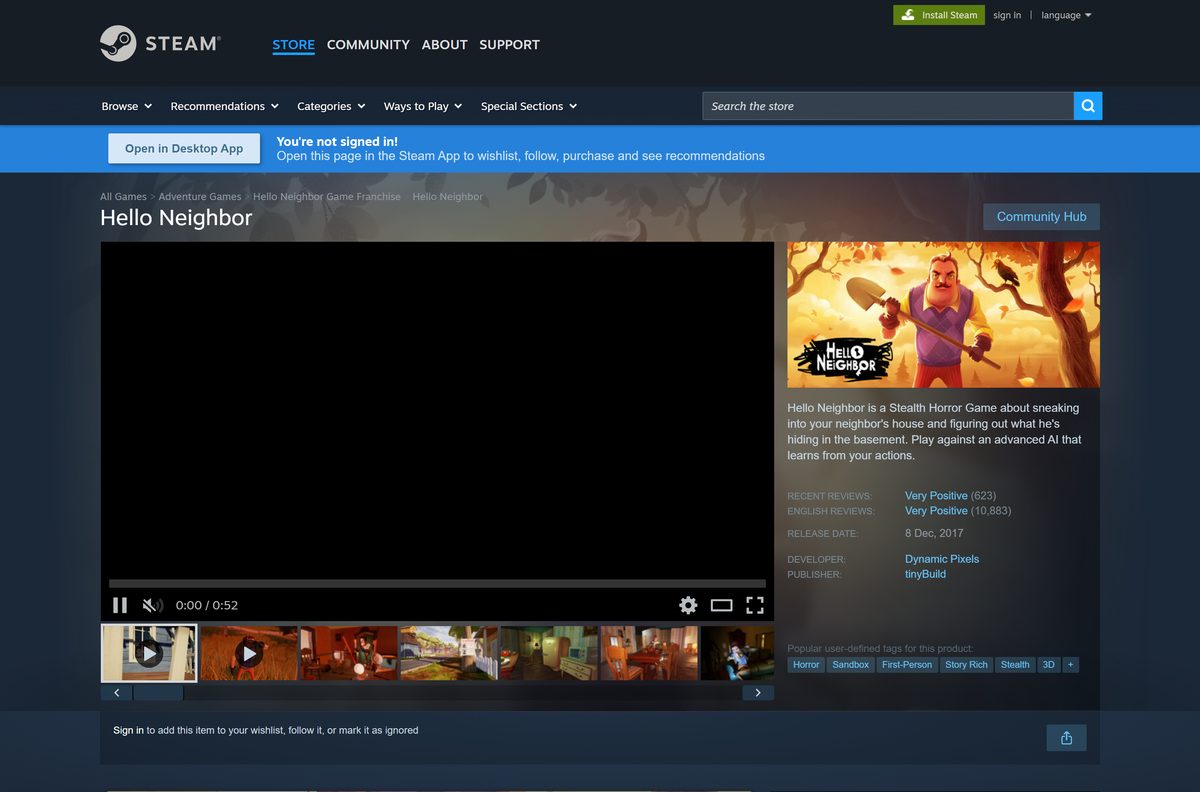This screenshot has height=792, width=1200.
Task: Click the All Games breadcrumb
Action: coord(123,197)
